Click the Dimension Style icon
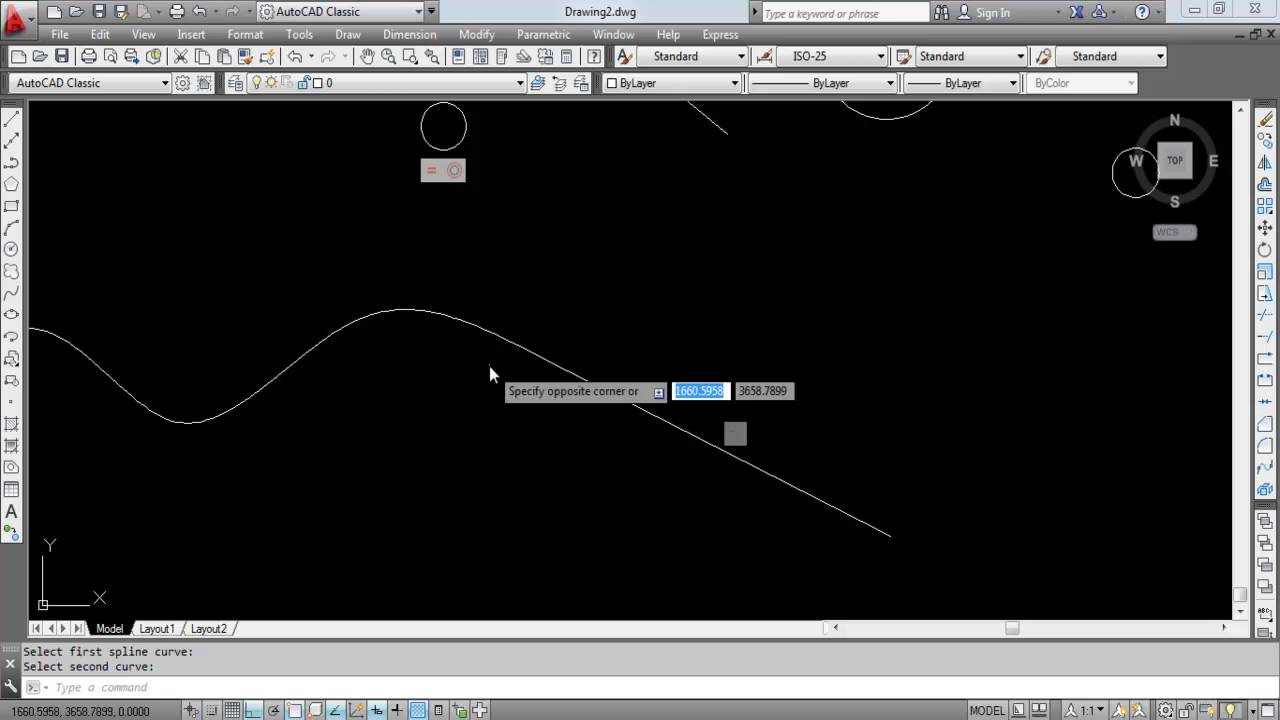This screenshot has width=1280, height=720. click(x=764, y=57)
